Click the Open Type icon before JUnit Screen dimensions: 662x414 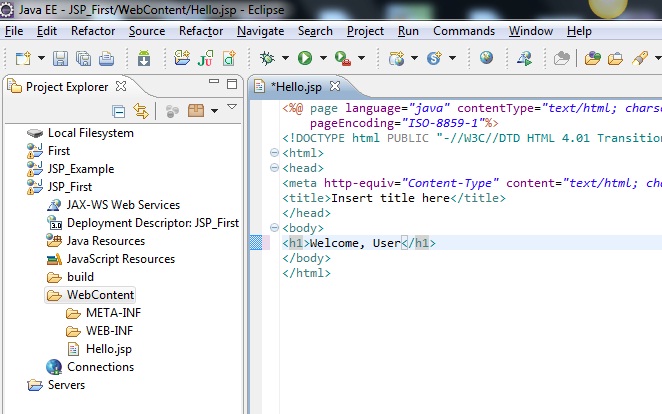click(x=182, y=58)
